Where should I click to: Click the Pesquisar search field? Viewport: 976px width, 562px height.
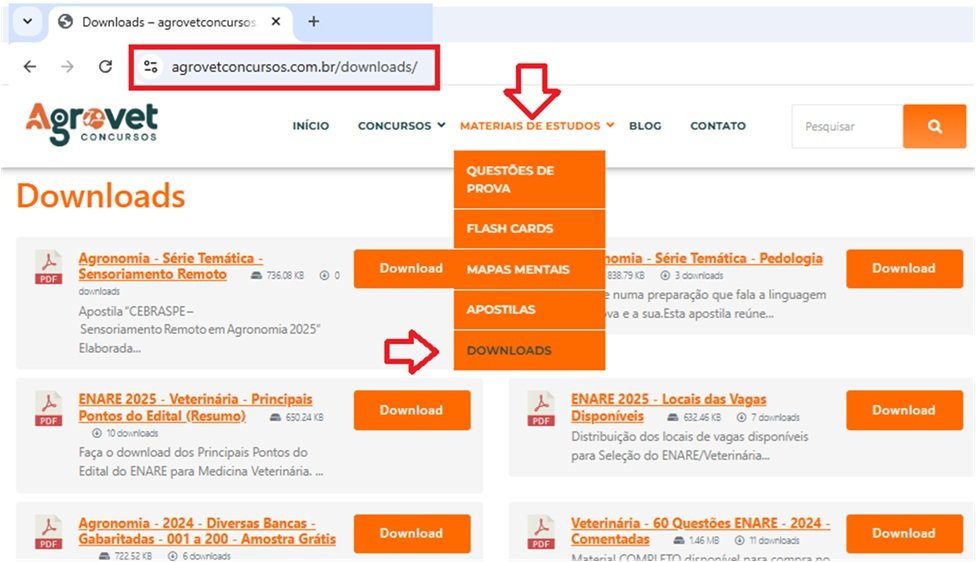847,126
